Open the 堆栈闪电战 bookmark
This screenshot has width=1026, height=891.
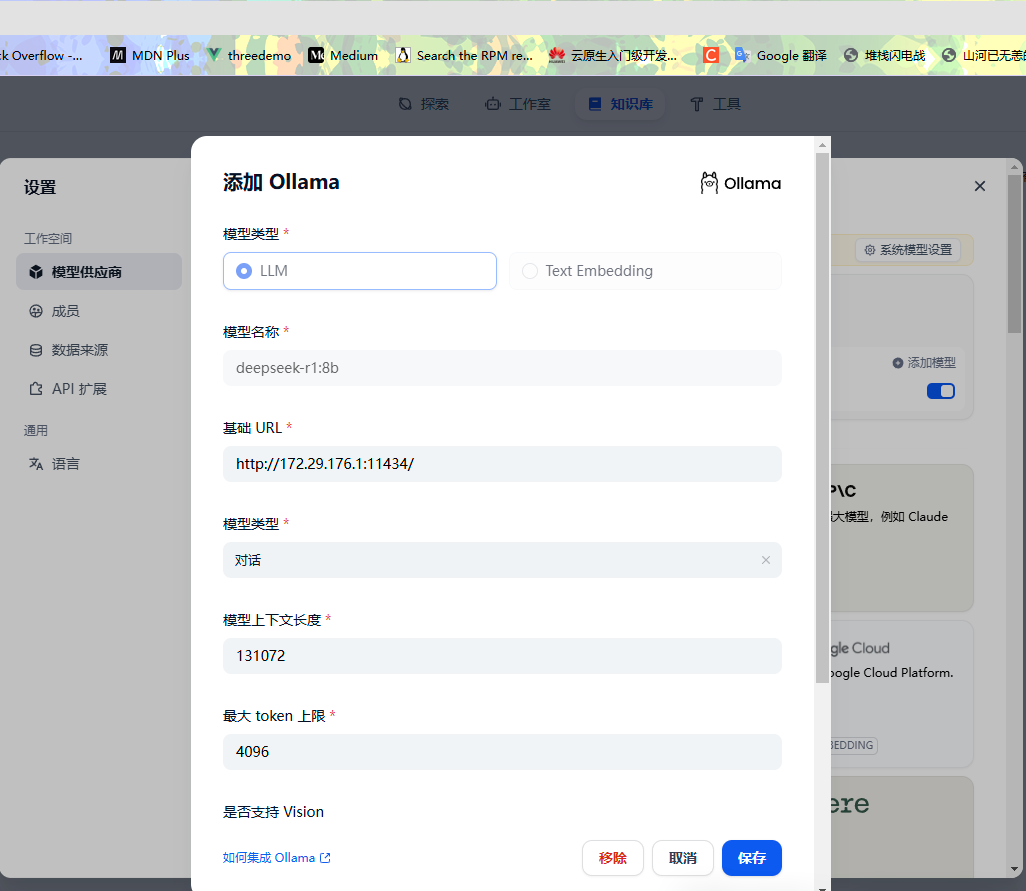[x=885, y=56]
